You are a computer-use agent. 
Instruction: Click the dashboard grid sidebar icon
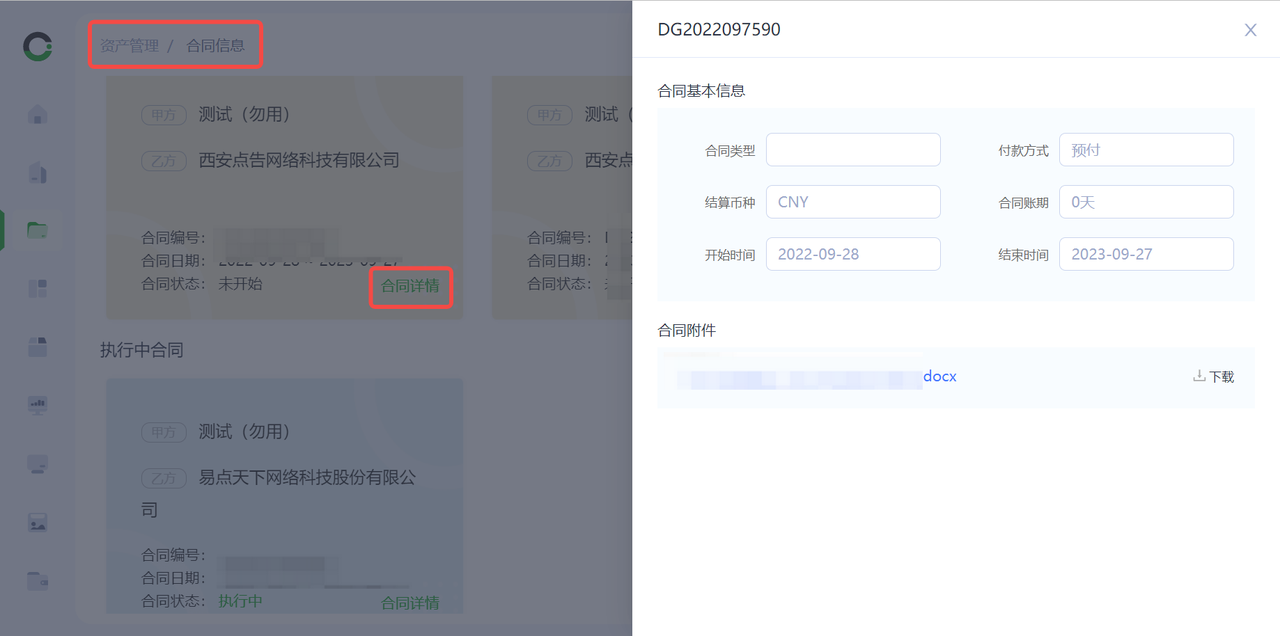38,289
